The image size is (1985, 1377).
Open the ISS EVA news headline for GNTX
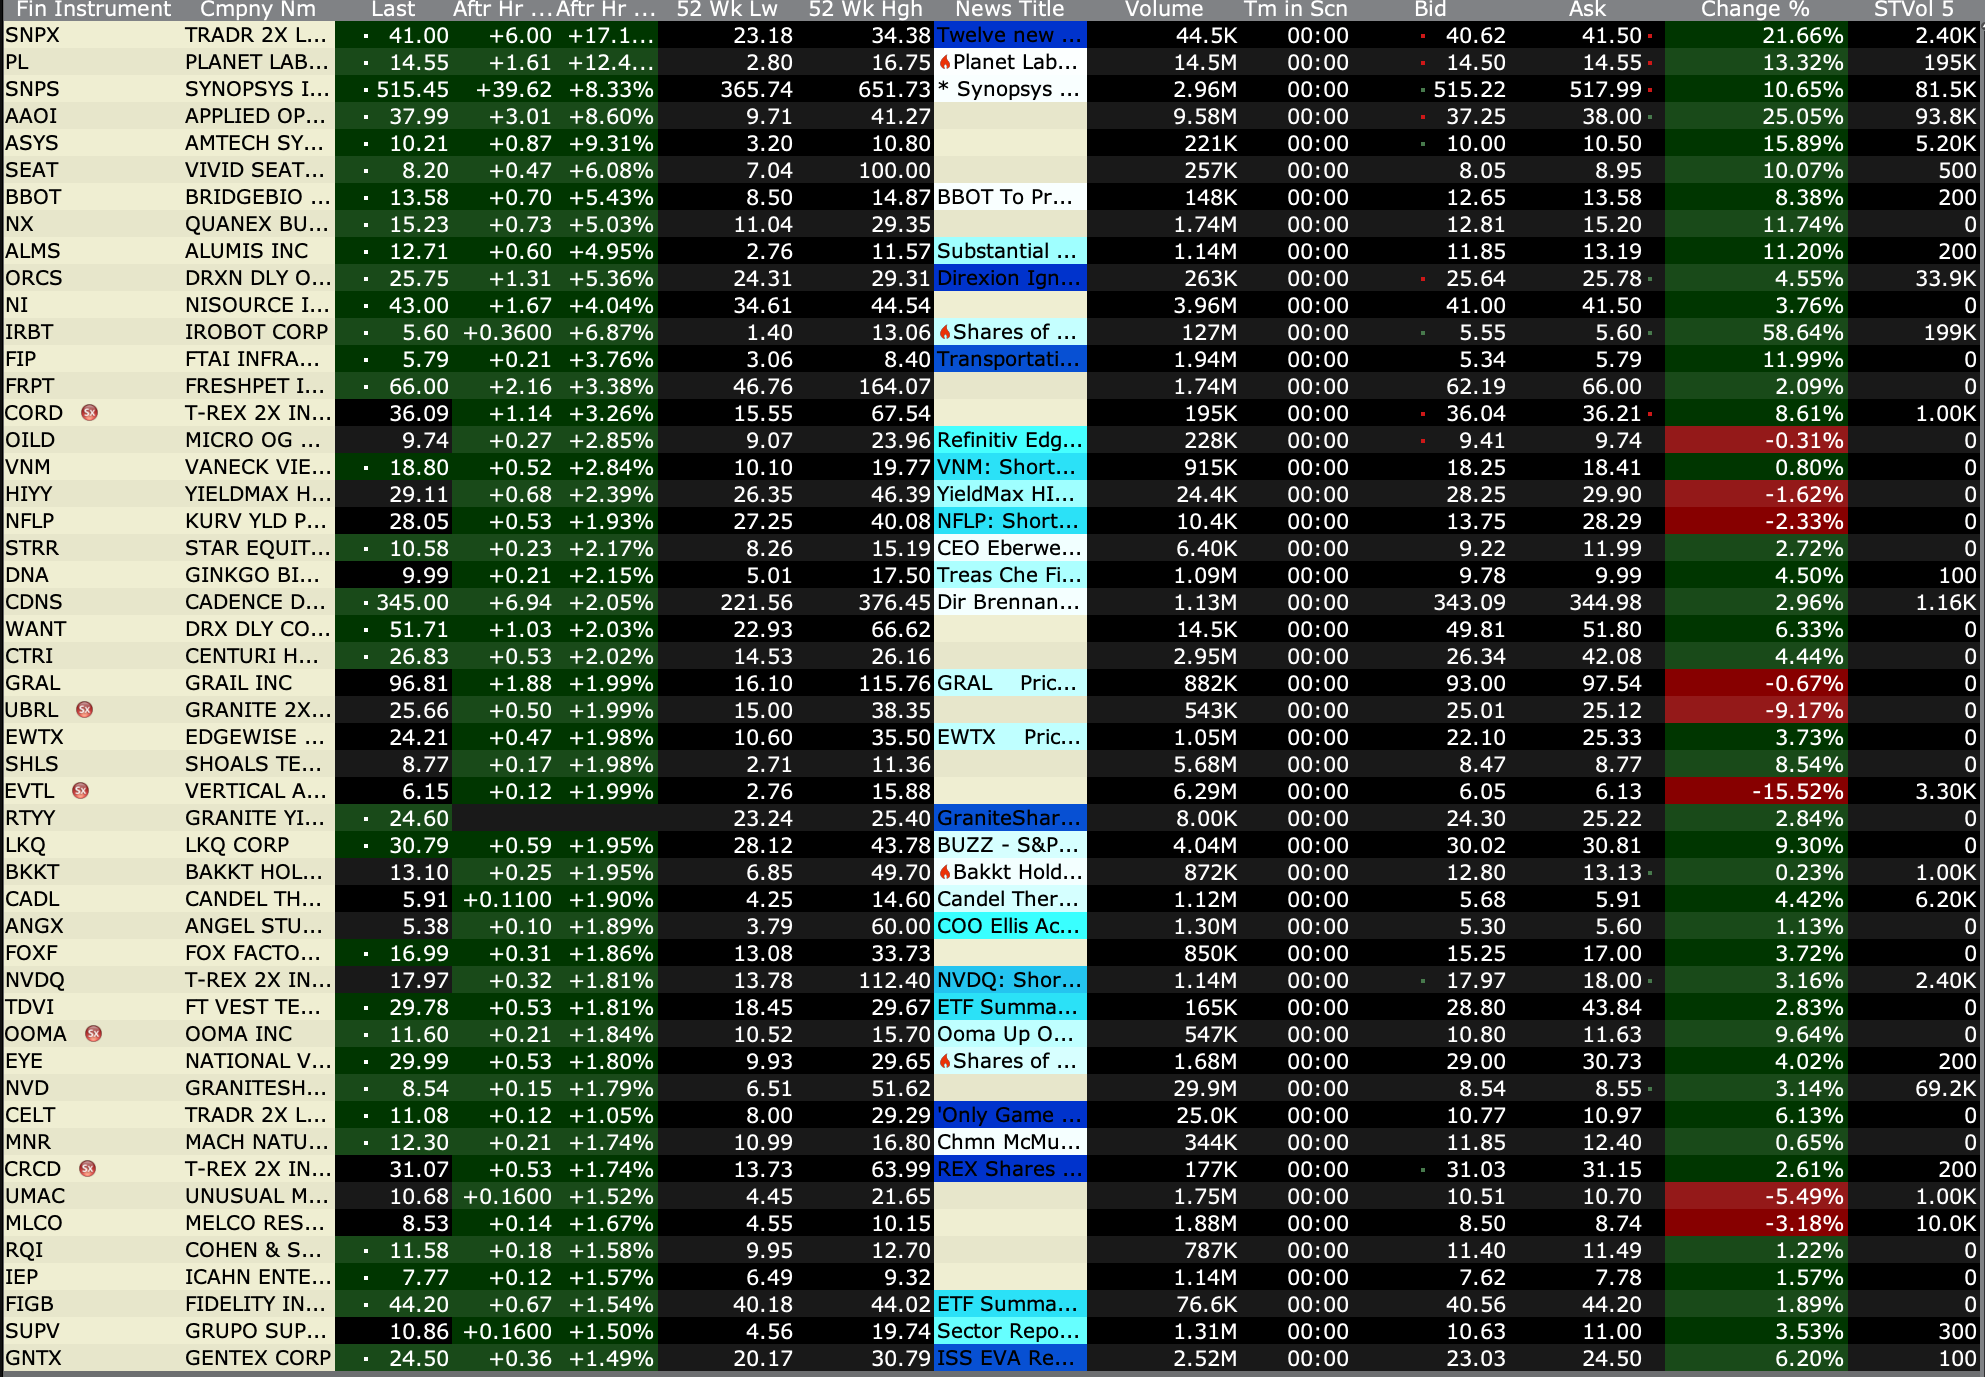pyautogui.click(x=1008, y=1358)
